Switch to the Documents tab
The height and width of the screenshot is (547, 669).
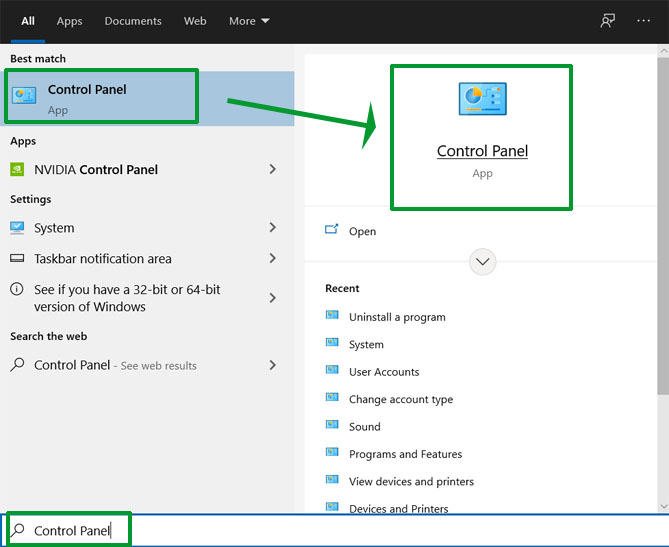tap(133, 21)
